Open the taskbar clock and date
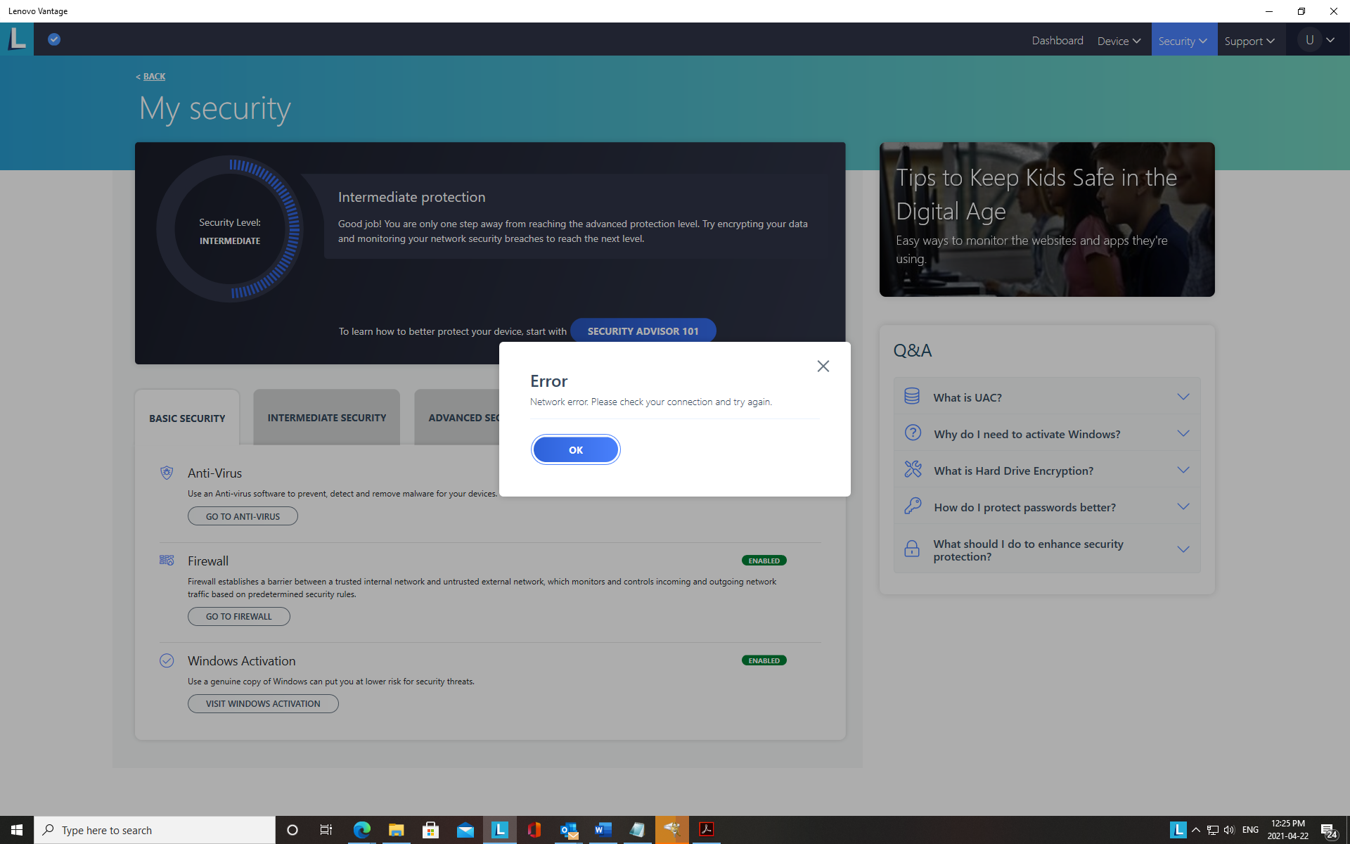The width and height of the screenshot is (1350, 844). coord(1288,830)
